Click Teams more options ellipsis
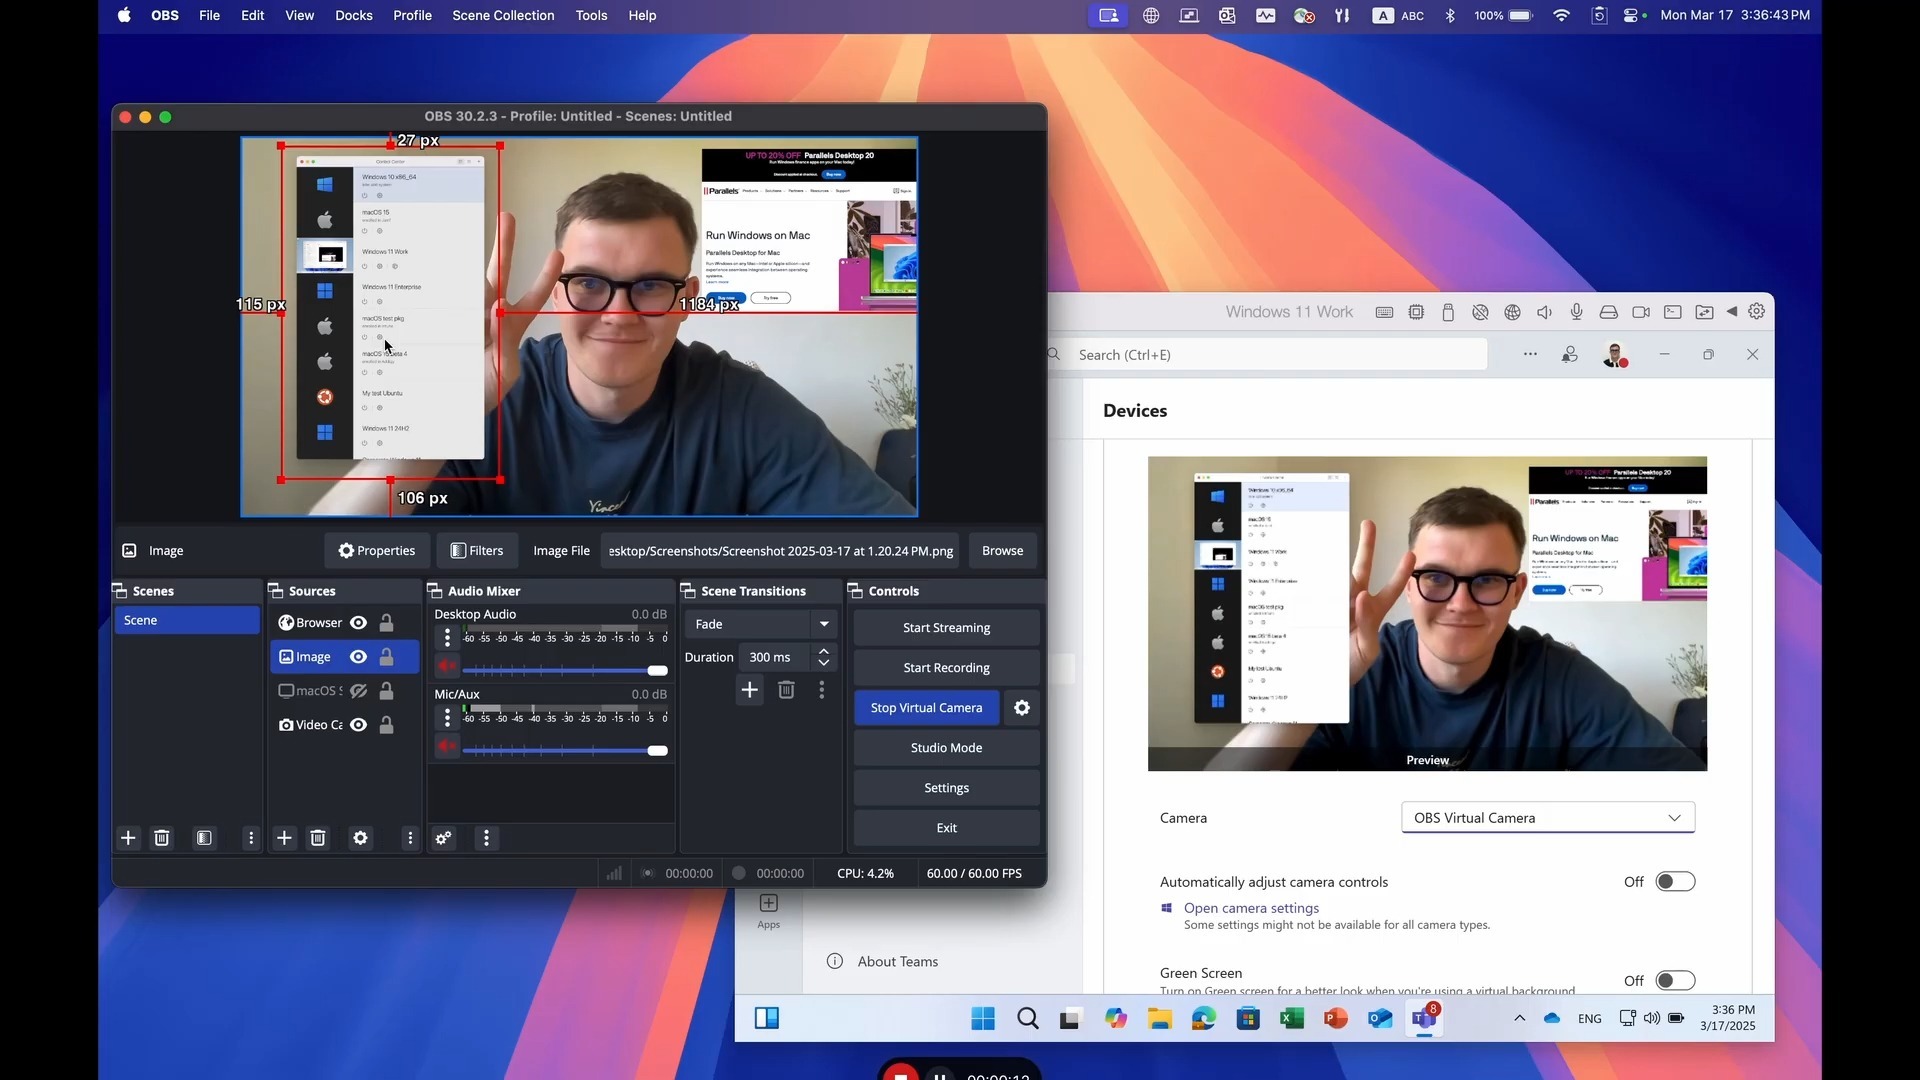The width and height of the screenshot is (1920, 1080). coord(1530,355)
